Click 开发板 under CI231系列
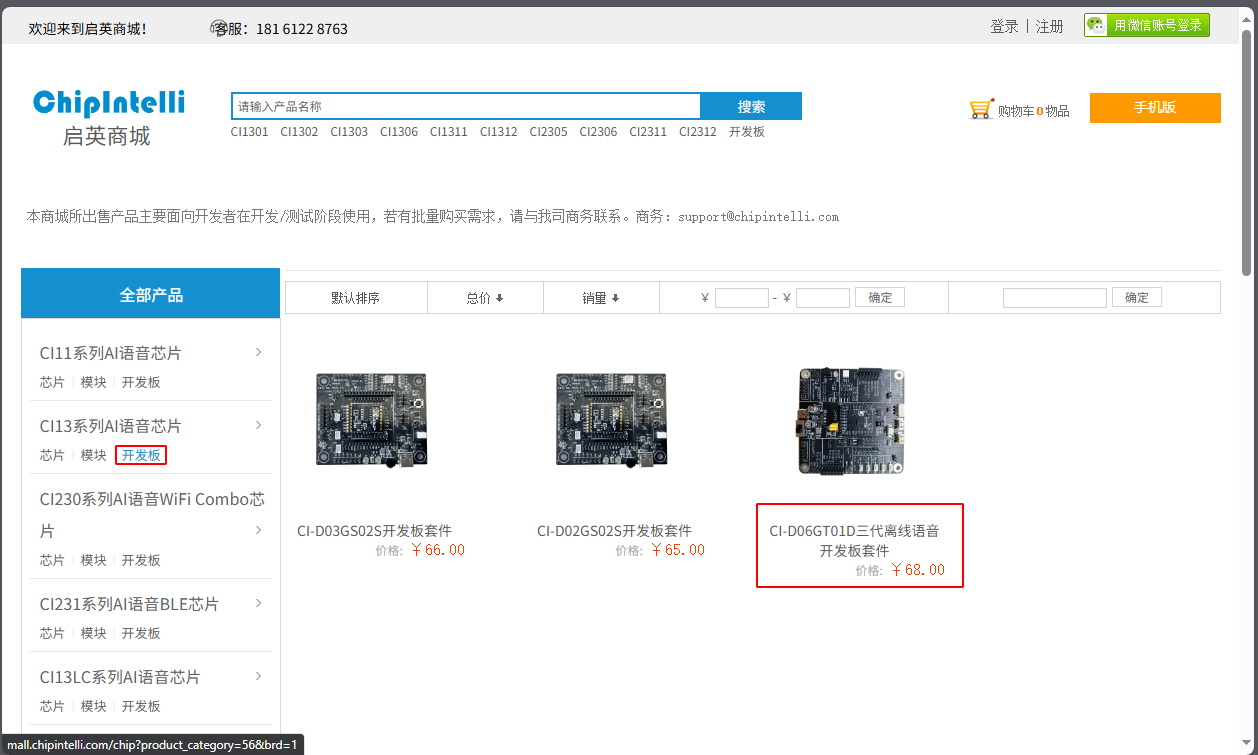The height and width of the screenshot is (755, 1258). point(141,633)
